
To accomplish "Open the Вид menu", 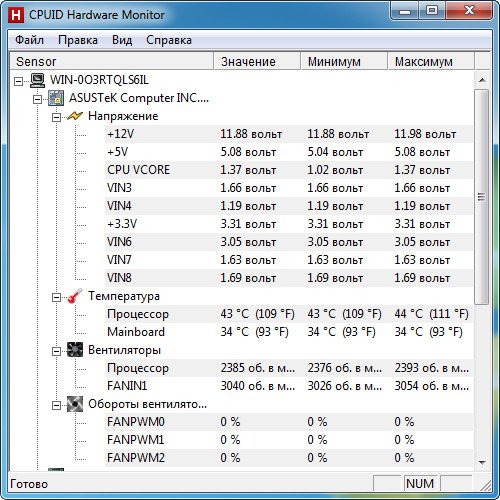I will coord(122,40).
